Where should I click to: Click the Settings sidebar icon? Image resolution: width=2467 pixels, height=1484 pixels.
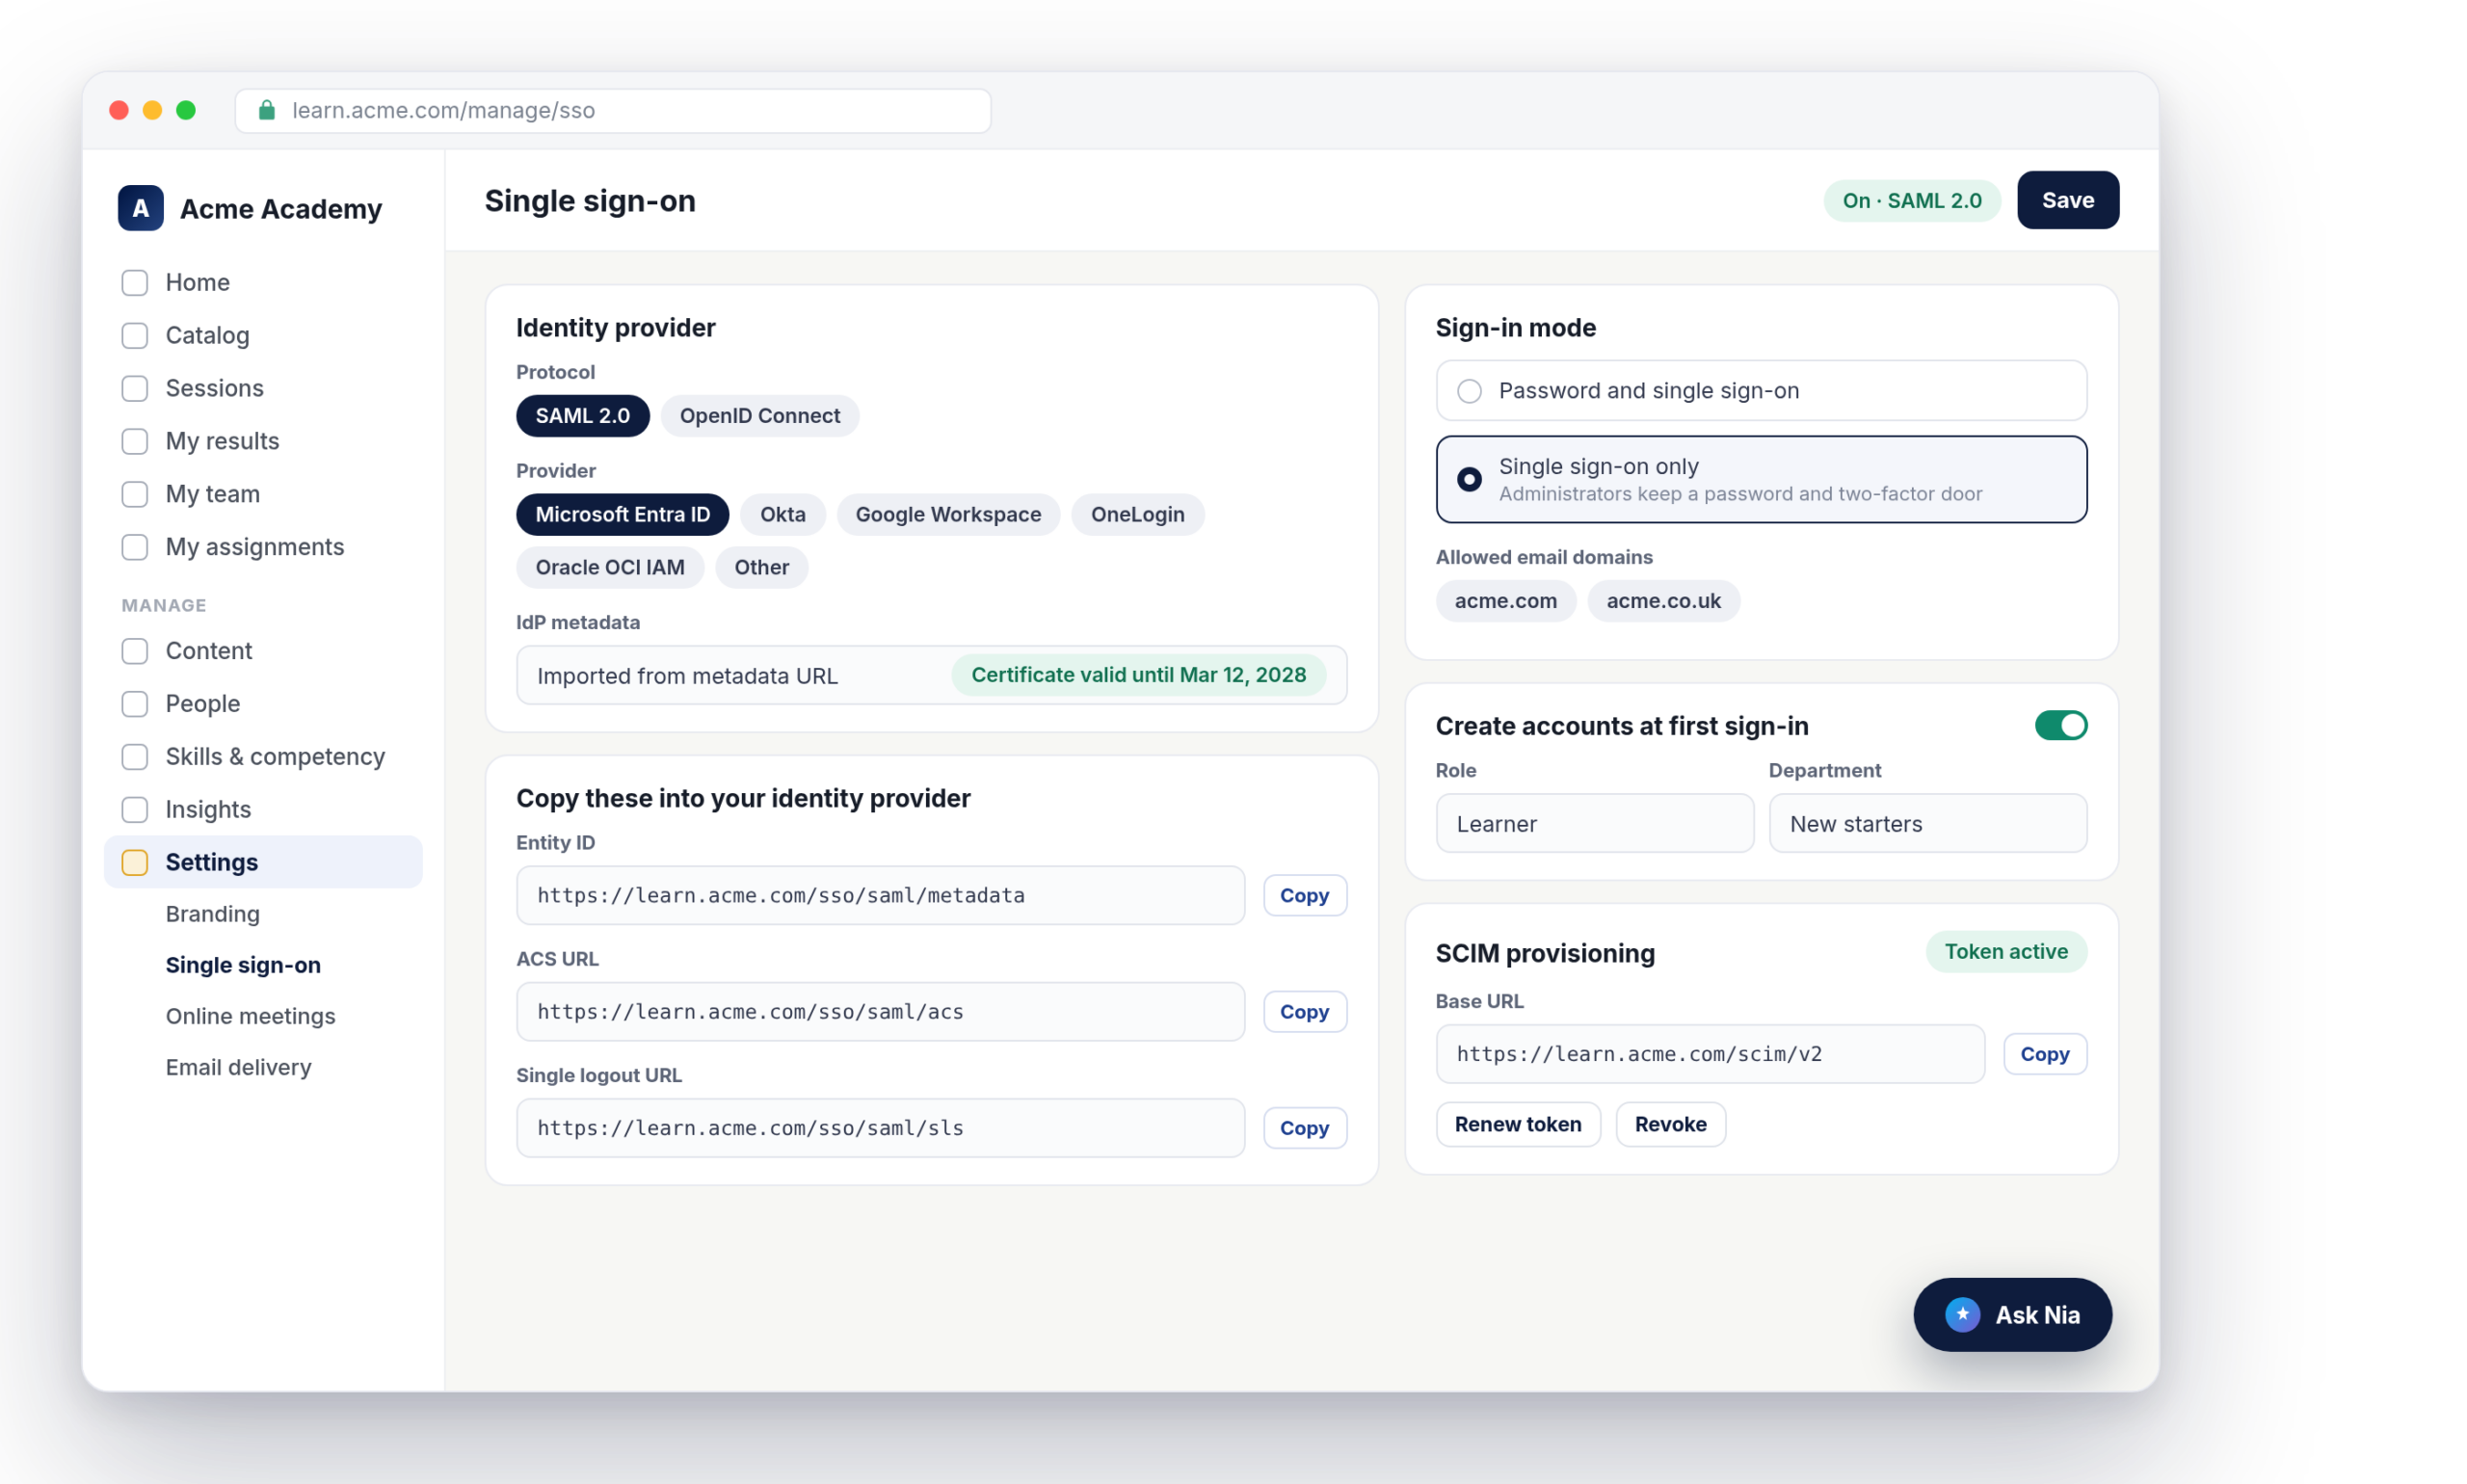click(134, 862)
